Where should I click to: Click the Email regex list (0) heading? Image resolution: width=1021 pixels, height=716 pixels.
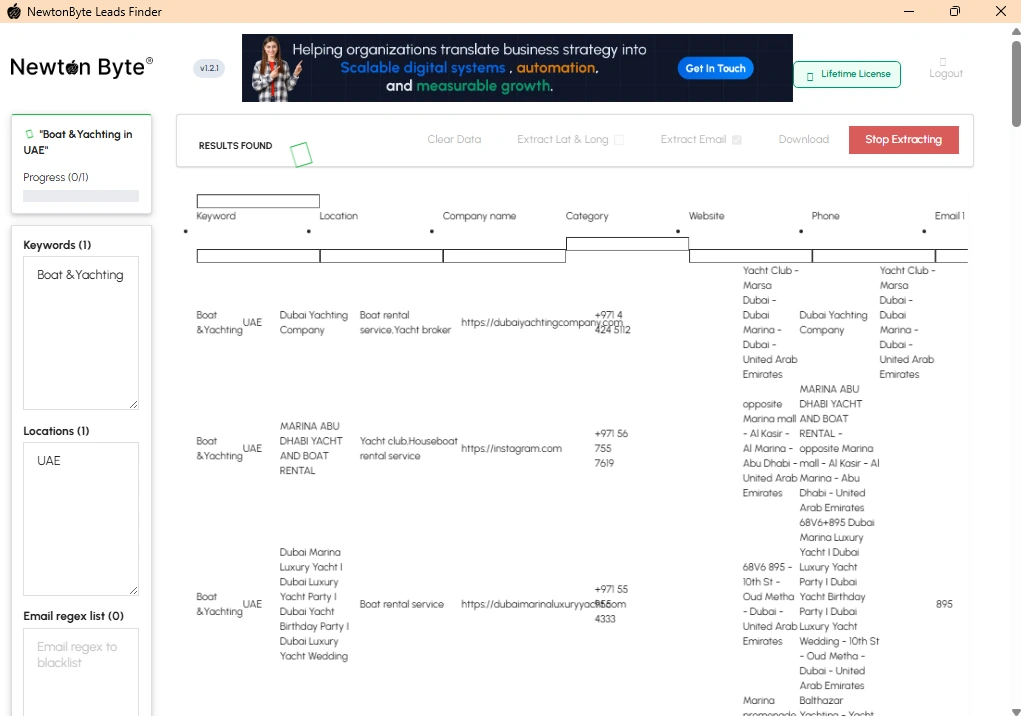pos(74,616)
